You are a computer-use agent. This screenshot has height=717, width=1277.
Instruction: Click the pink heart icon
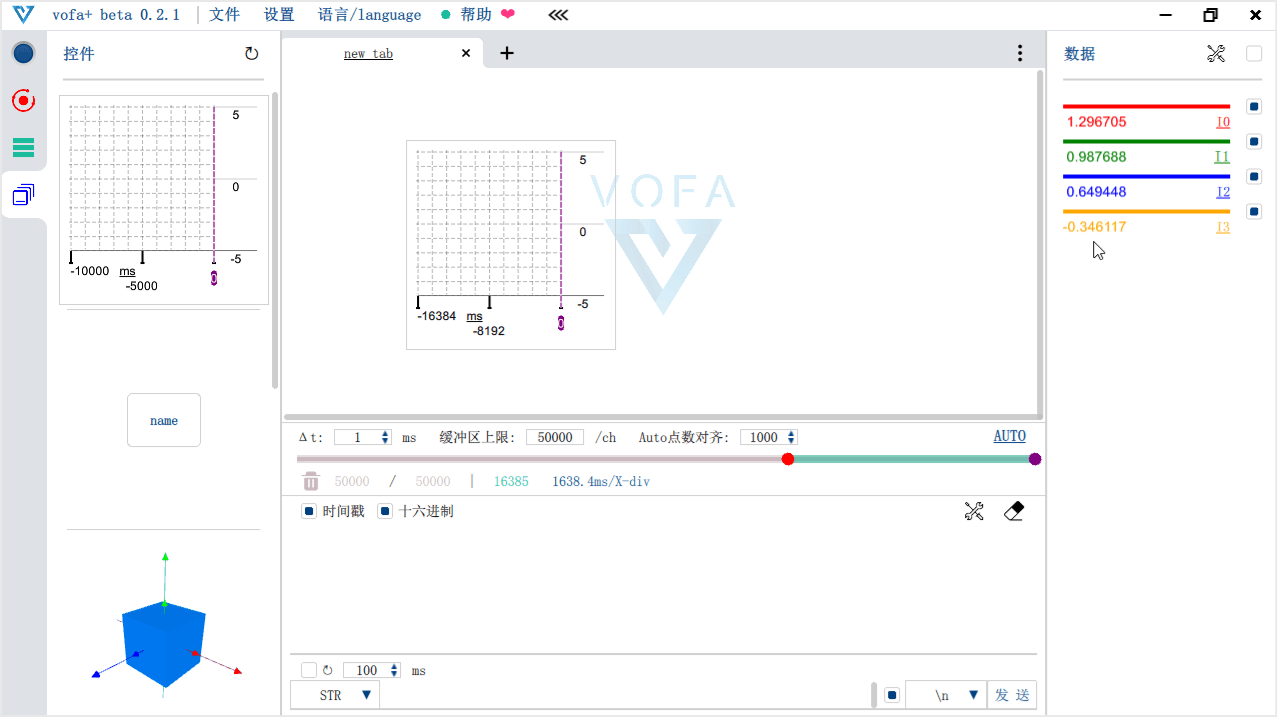[x=508, y=15]
